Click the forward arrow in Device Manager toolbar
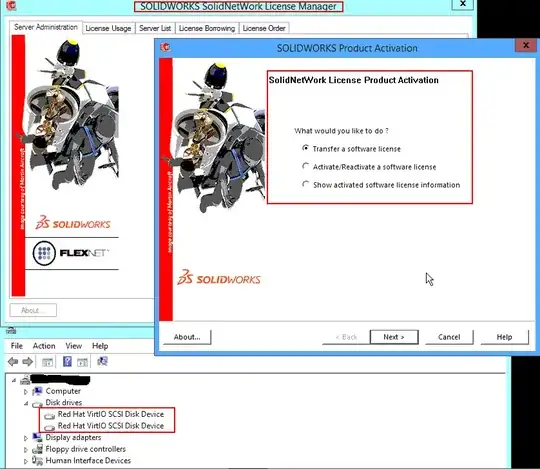 pos(28,362)
